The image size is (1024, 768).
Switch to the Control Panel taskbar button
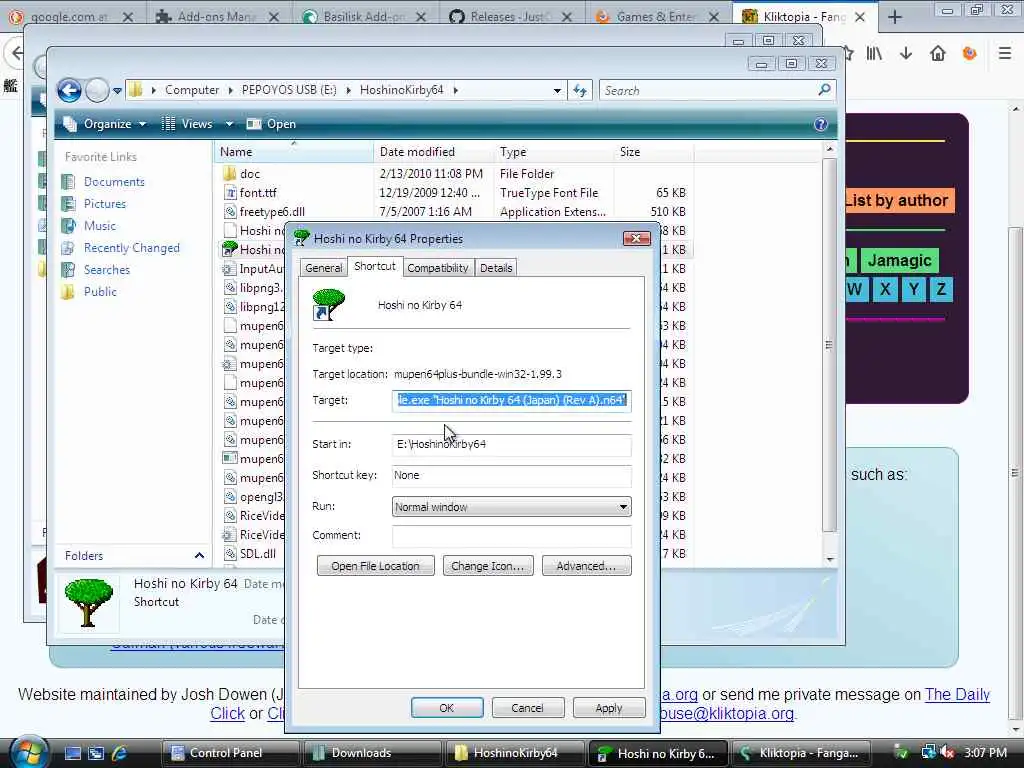[x=231, y=753]
